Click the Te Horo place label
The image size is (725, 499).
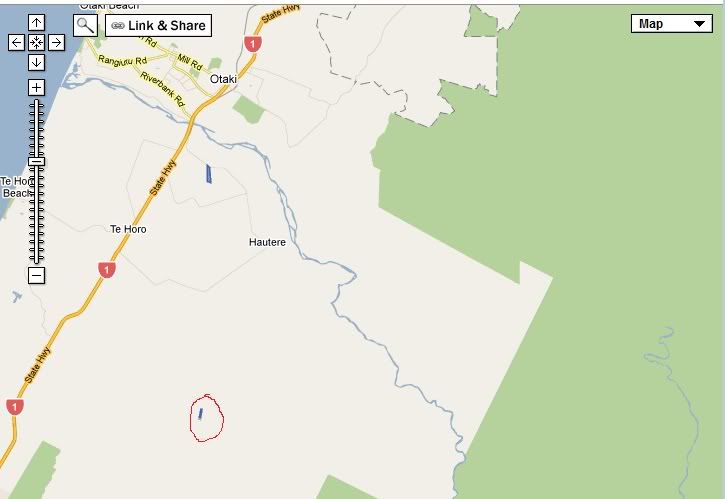tap(128, 229)
